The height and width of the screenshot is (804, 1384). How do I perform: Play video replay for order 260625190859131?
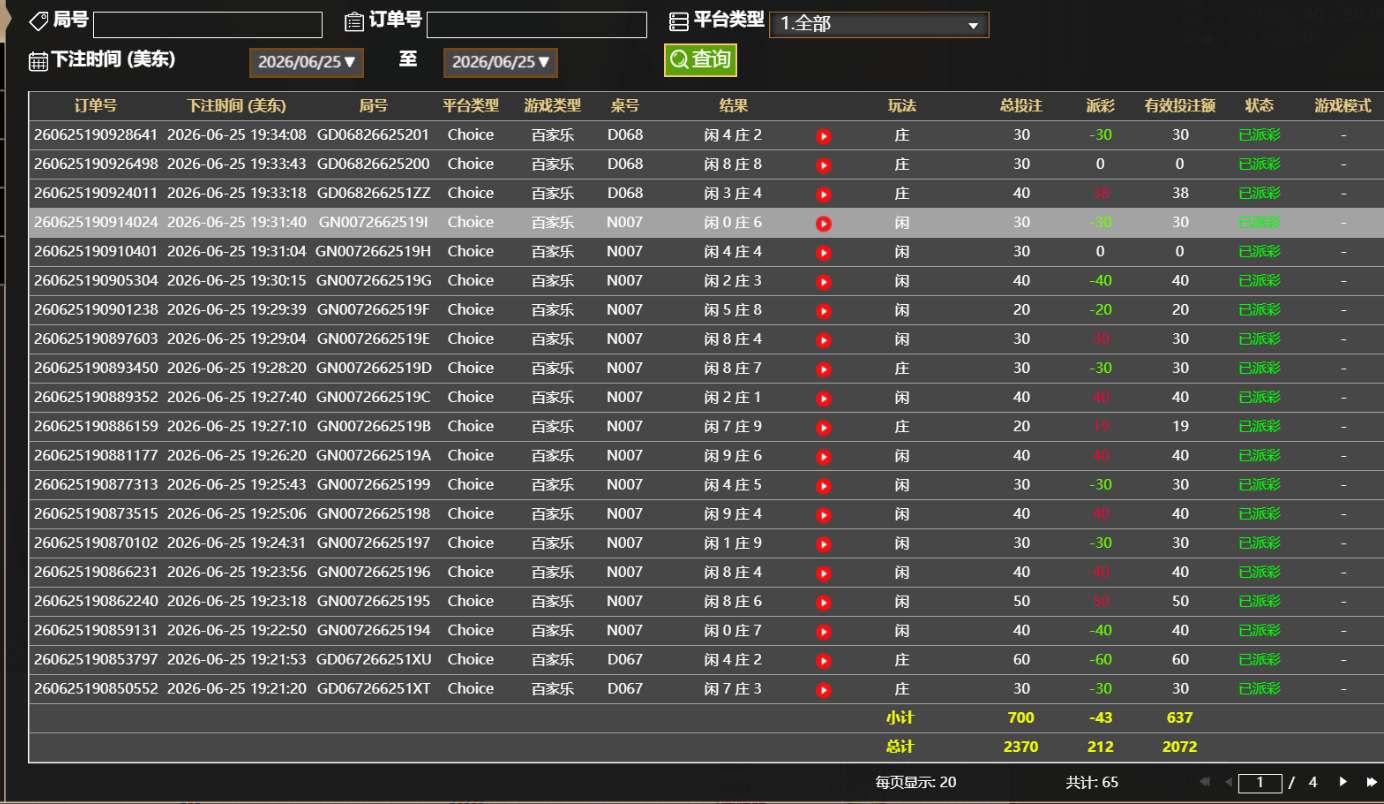point(824,631)
